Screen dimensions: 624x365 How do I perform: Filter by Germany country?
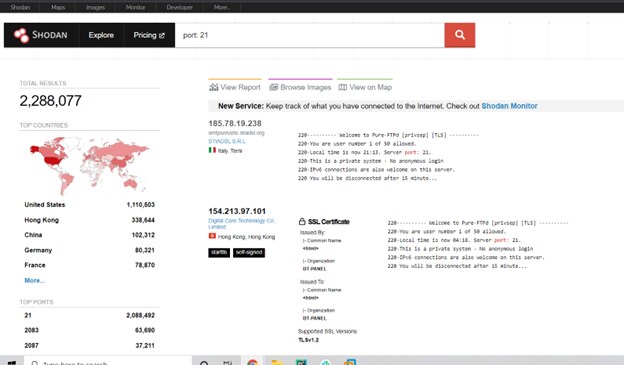coord(38,250)
